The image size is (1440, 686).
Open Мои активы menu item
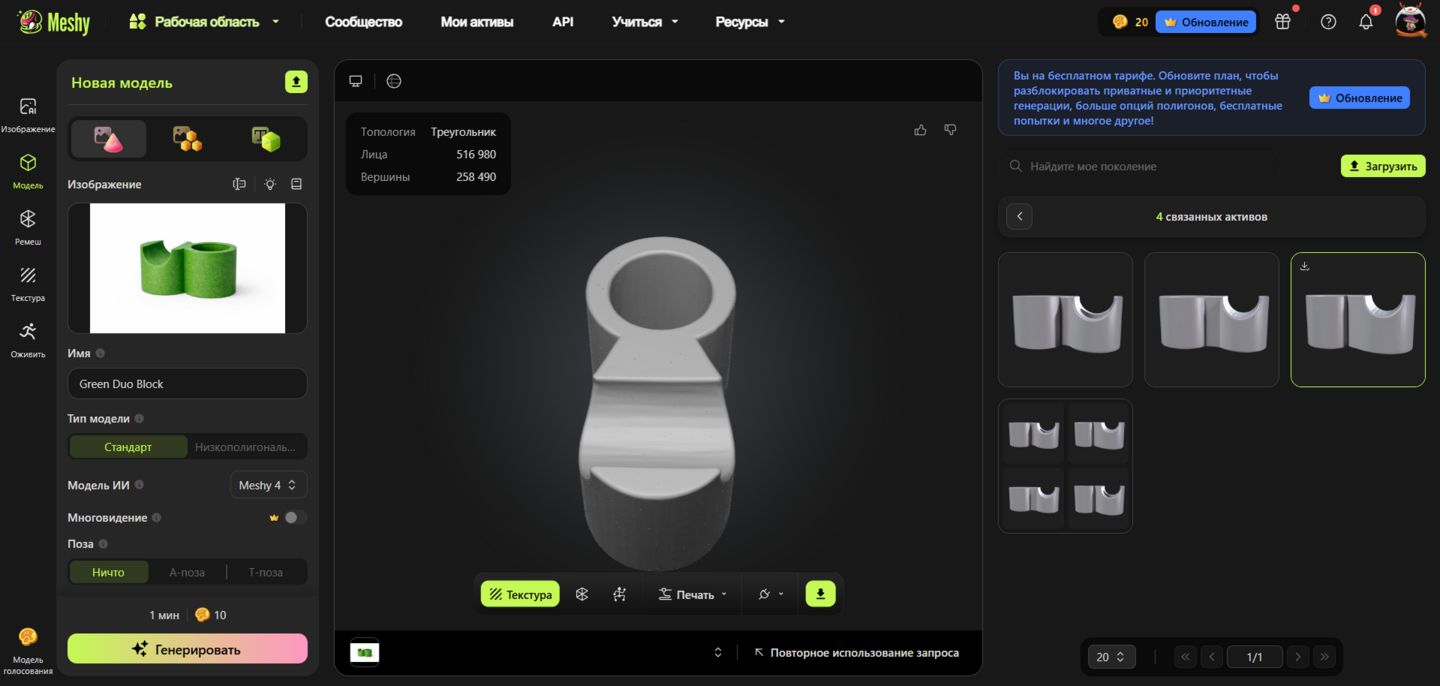tap(477, 21)
